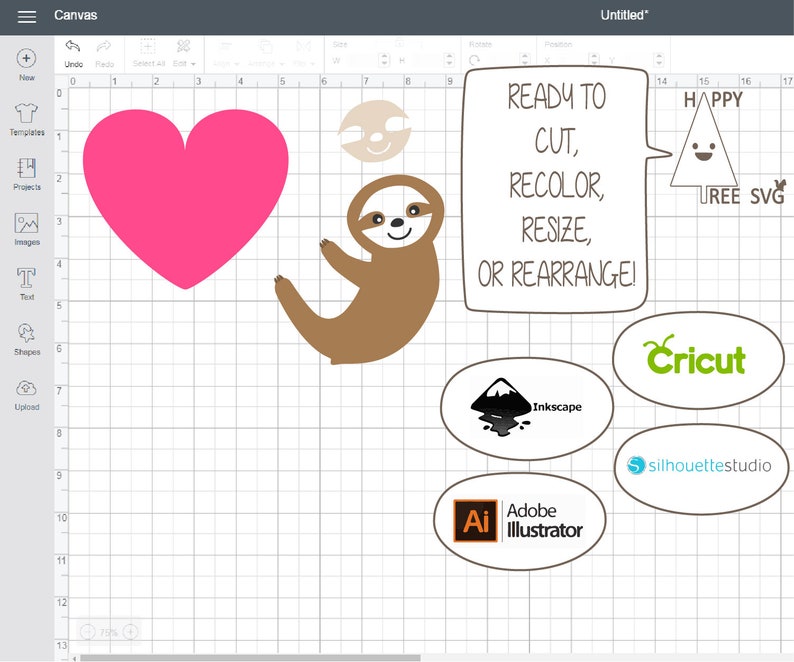The height and width of the screenshot is (662, 794).
Task: Click the rotate circular arrow icon
Action: pyautogui.click(x=474, y=60)
